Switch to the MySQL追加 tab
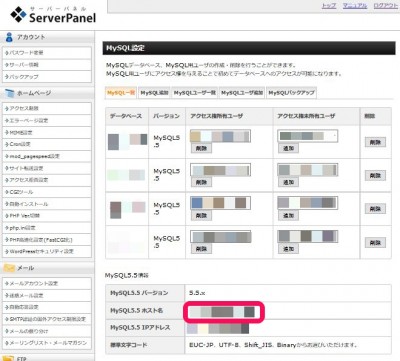Screen dimensions: 400x361 point(154,93)
